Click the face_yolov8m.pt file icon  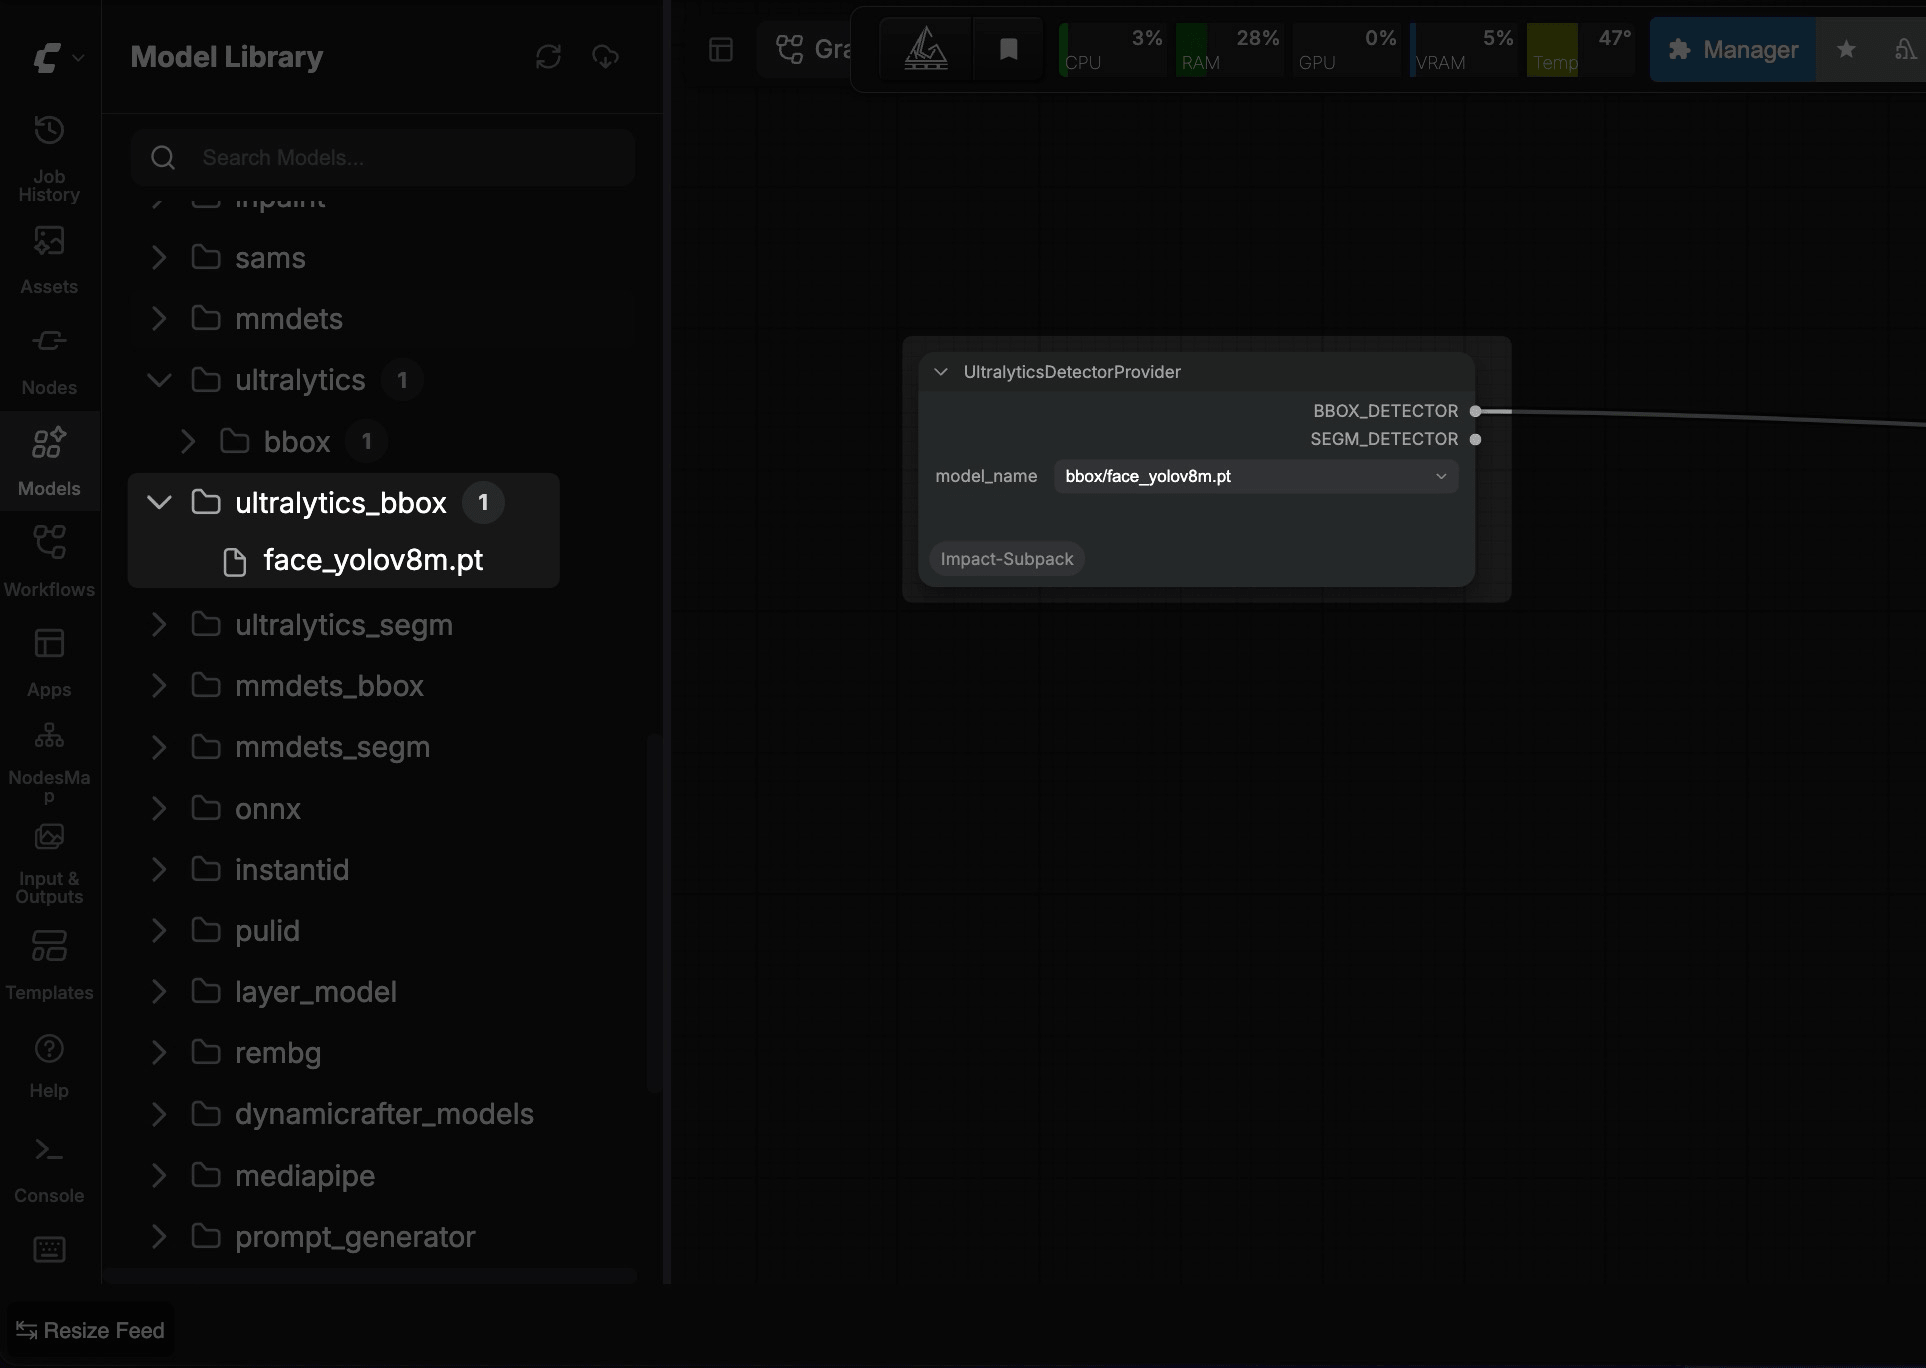235,562
